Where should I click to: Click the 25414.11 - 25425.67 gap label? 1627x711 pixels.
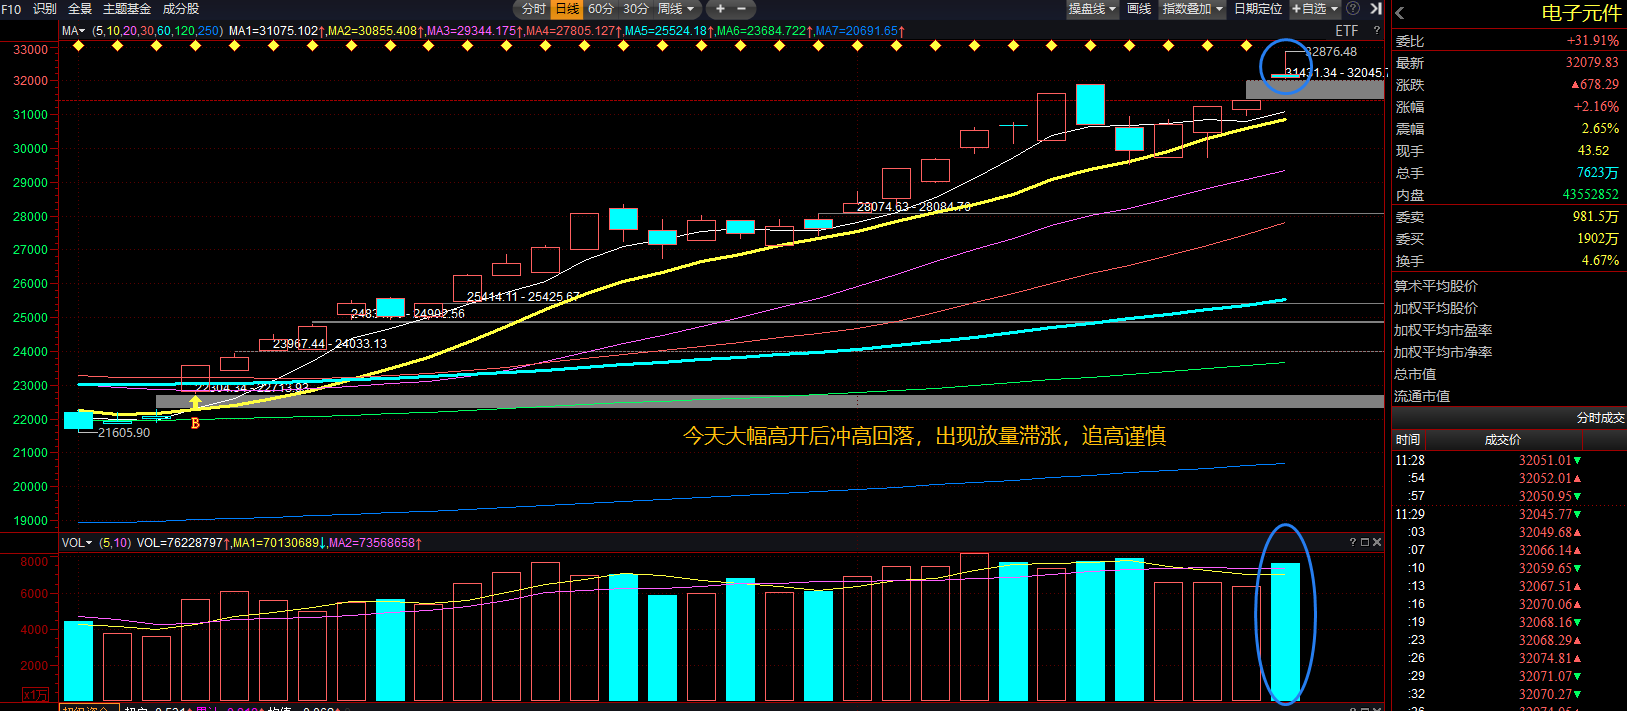[523, 297]
